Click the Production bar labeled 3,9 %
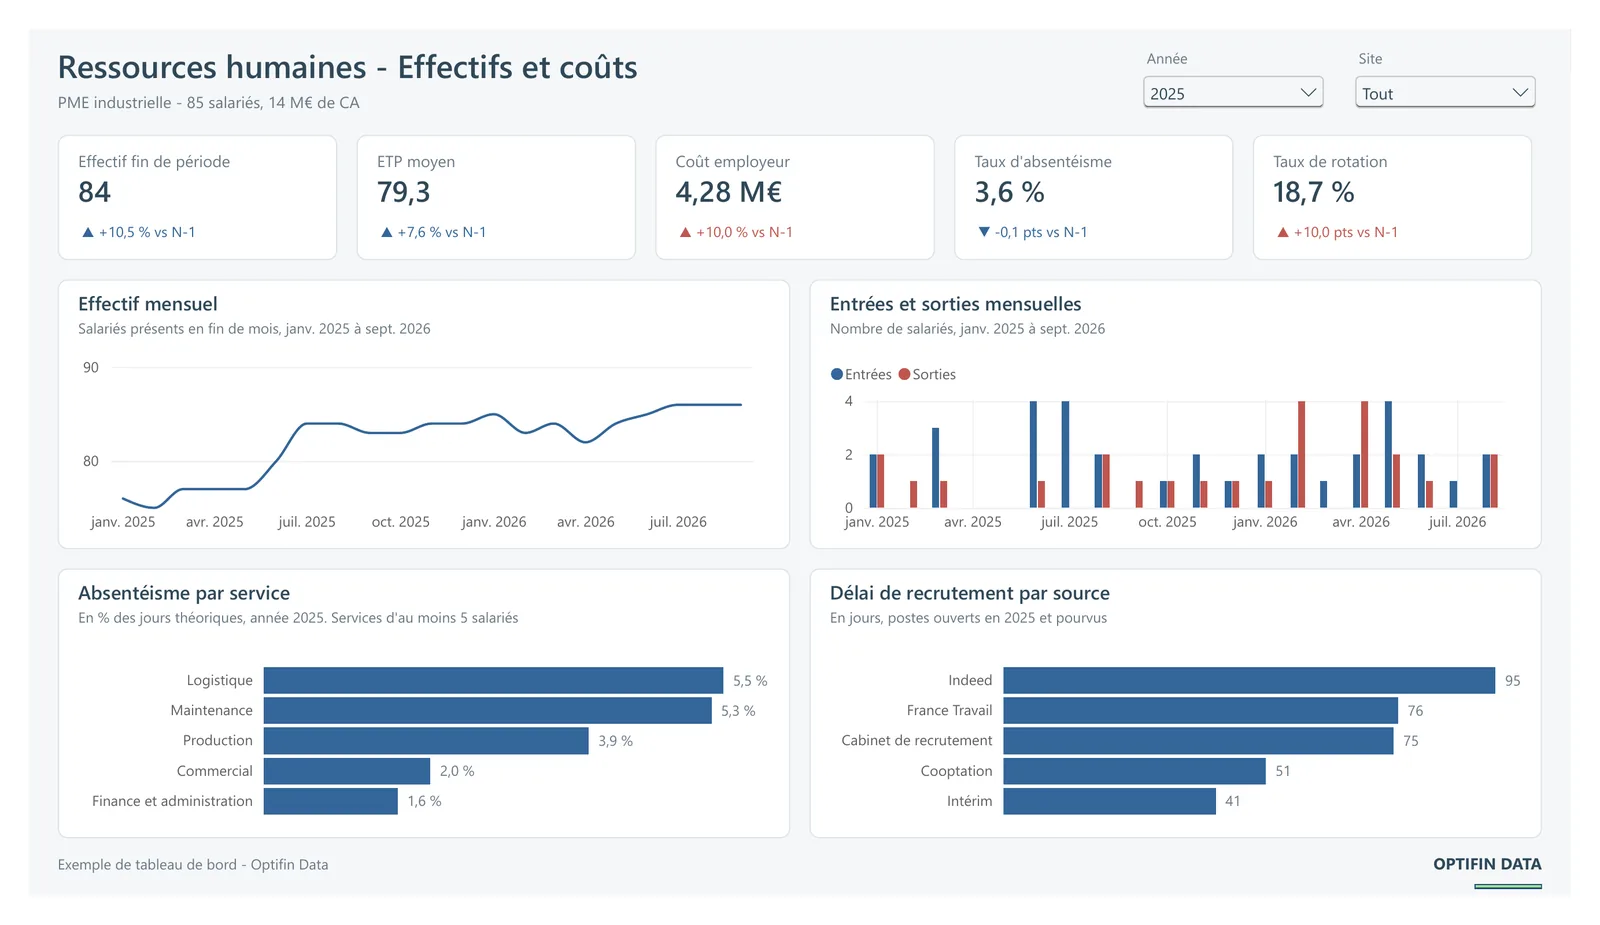The width and height of the screenshot is (1600, 925). [x=426, y=741]
